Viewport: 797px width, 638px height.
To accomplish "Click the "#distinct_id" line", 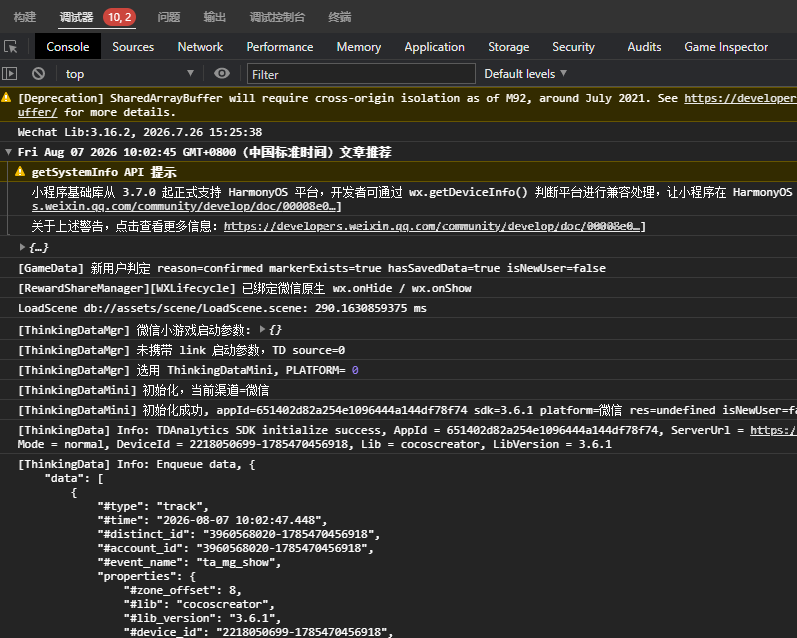I will (x=238, y=534).
